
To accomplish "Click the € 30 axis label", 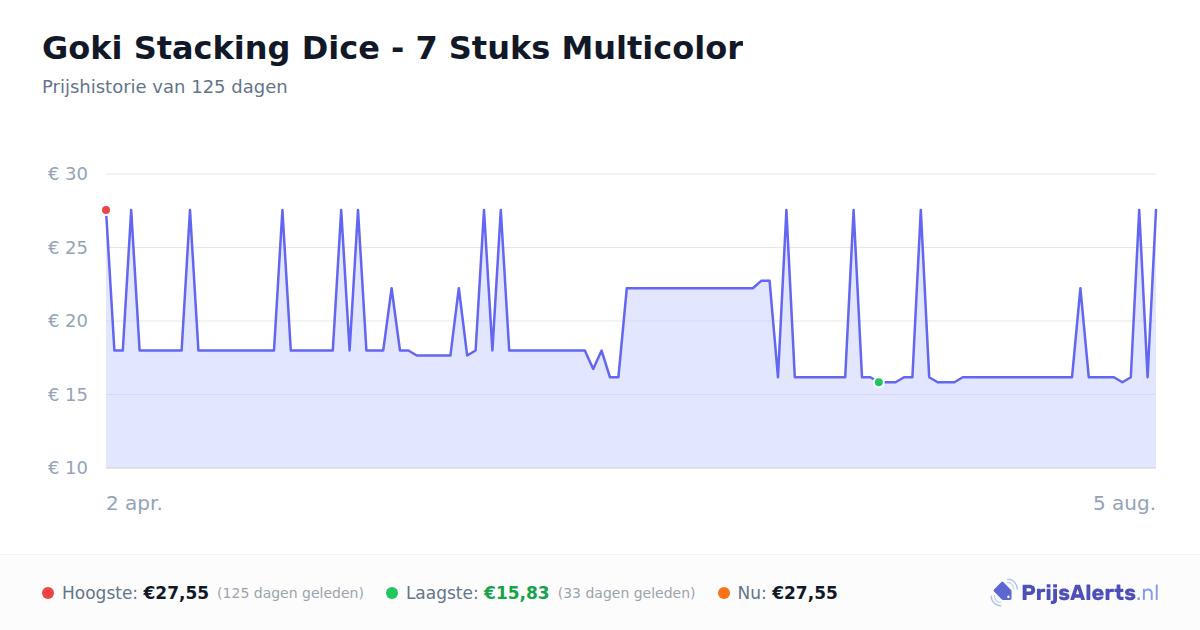I will pyautogui.click(x=68, y=174).
